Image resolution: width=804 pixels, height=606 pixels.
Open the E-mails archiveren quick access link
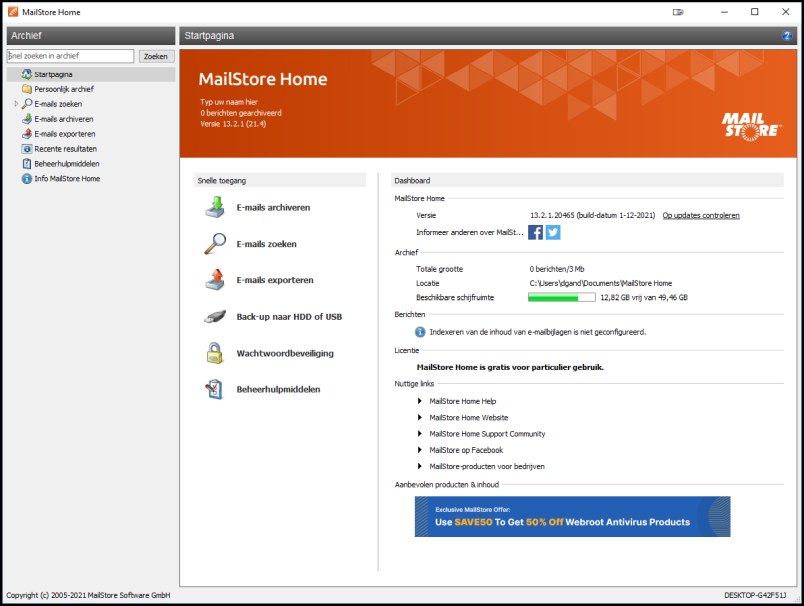pyautogui.click(x=273, y=208)
